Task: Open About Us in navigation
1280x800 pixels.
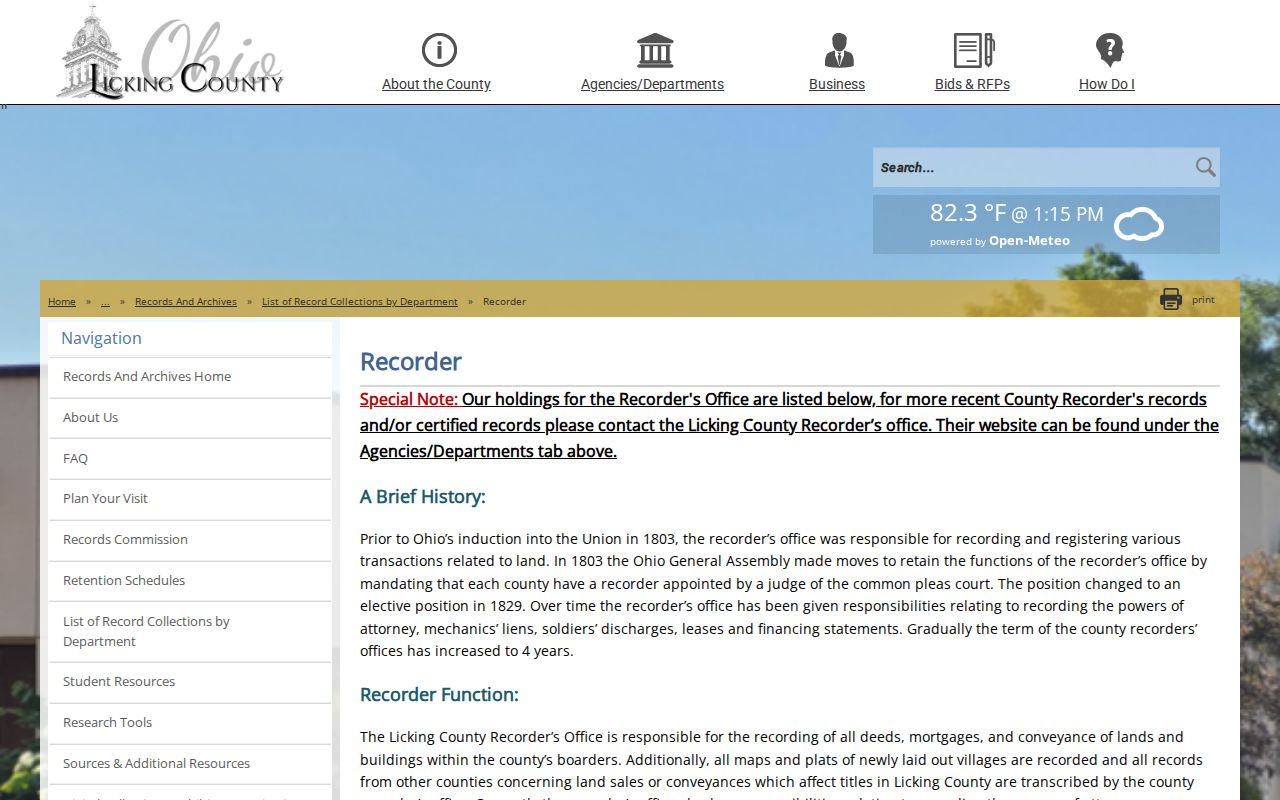Action: point(190,418)
